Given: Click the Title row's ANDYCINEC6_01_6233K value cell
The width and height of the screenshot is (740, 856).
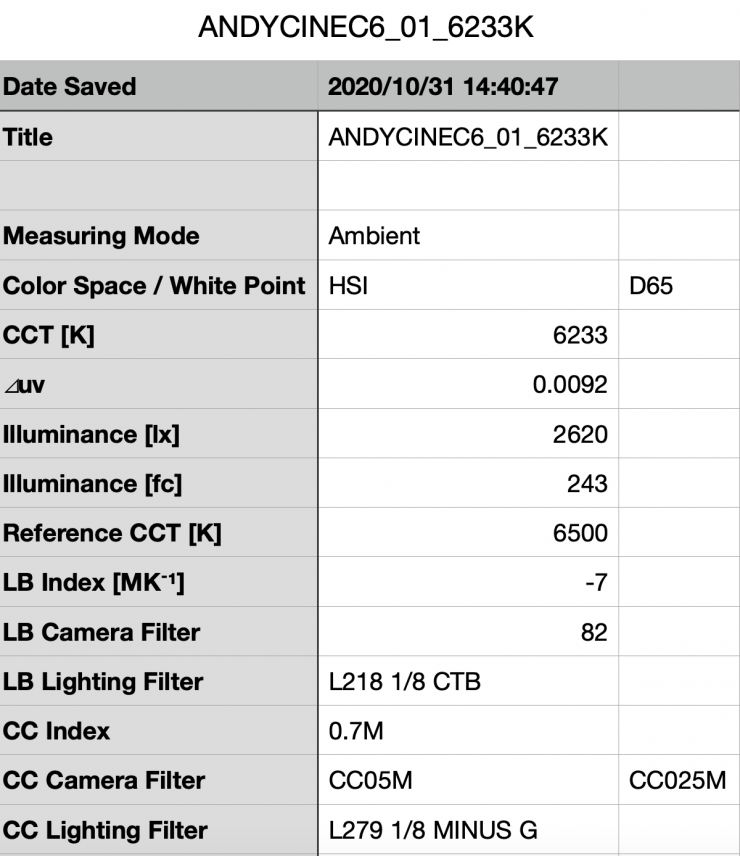Looking at the screenshot, I should pyautogui.click(x=467, y=137).
